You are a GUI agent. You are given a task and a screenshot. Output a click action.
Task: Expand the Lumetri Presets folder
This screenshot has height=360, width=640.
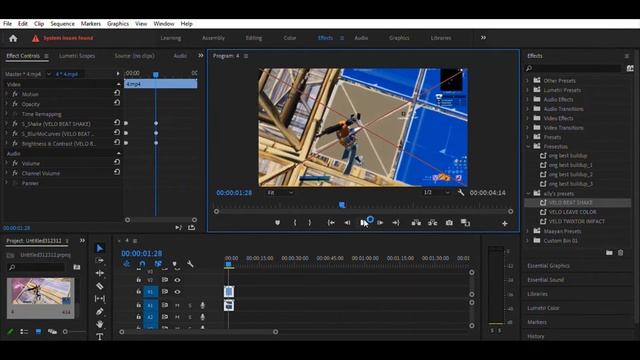[528, 90]
